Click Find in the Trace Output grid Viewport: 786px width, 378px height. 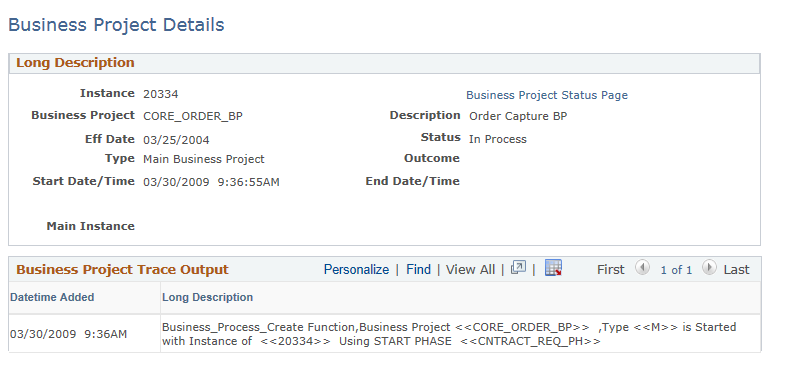pyautogui.click(x=419, y=270)
